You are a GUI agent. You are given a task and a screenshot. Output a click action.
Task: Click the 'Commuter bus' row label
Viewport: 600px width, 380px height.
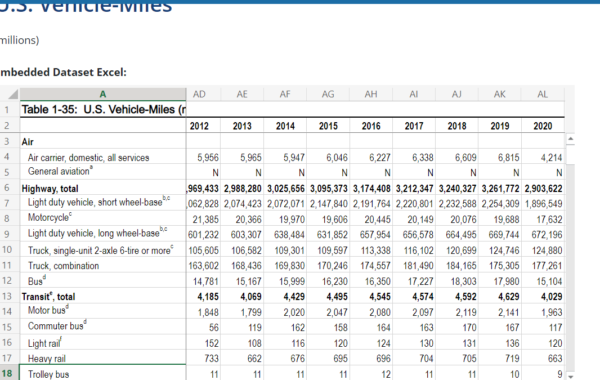(57, 326)
